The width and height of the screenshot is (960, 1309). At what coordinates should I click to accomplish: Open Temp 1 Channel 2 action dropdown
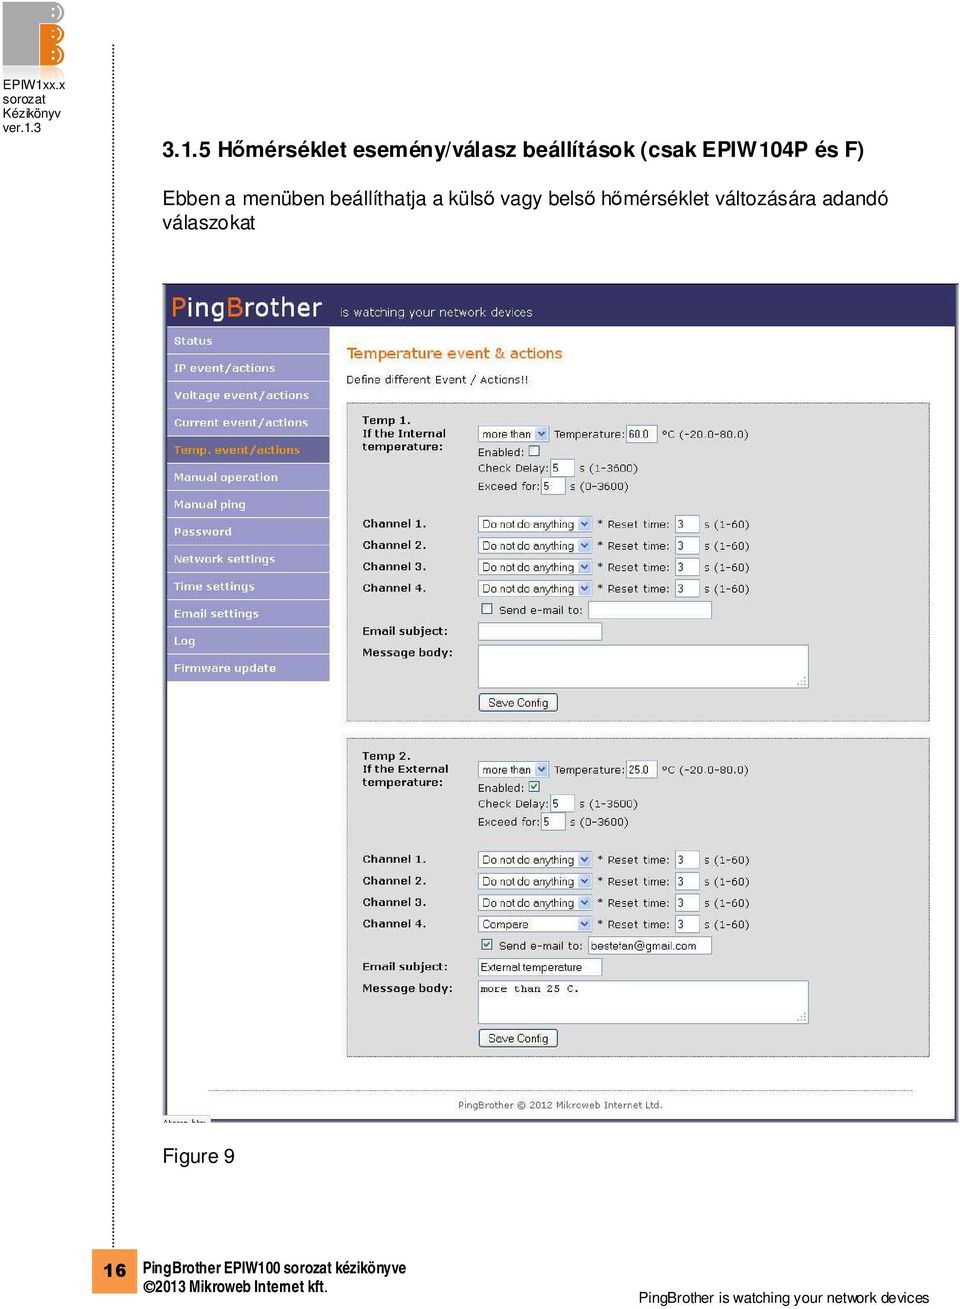point(535,546)
